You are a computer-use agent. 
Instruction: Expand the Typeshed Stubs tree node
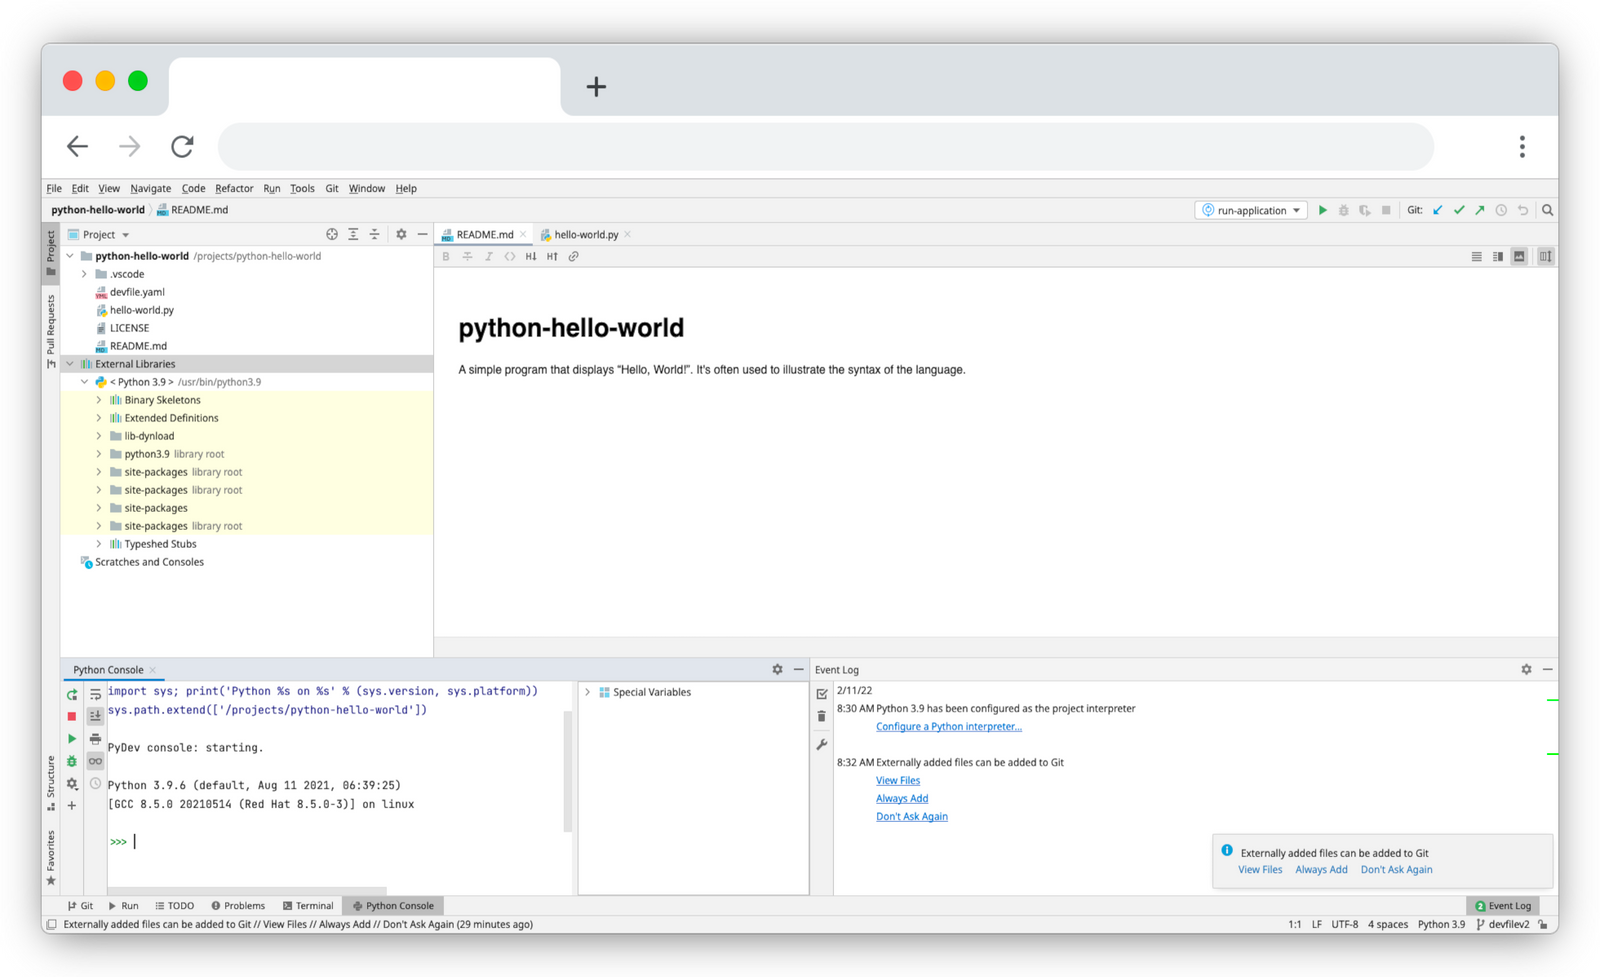tap(99, 543)
